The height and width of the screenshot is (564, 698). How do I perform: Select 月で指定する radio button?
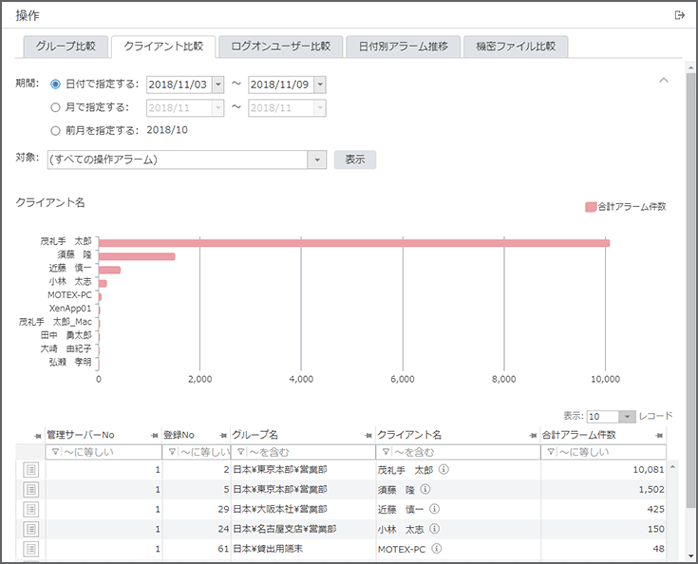click(55, 107)
